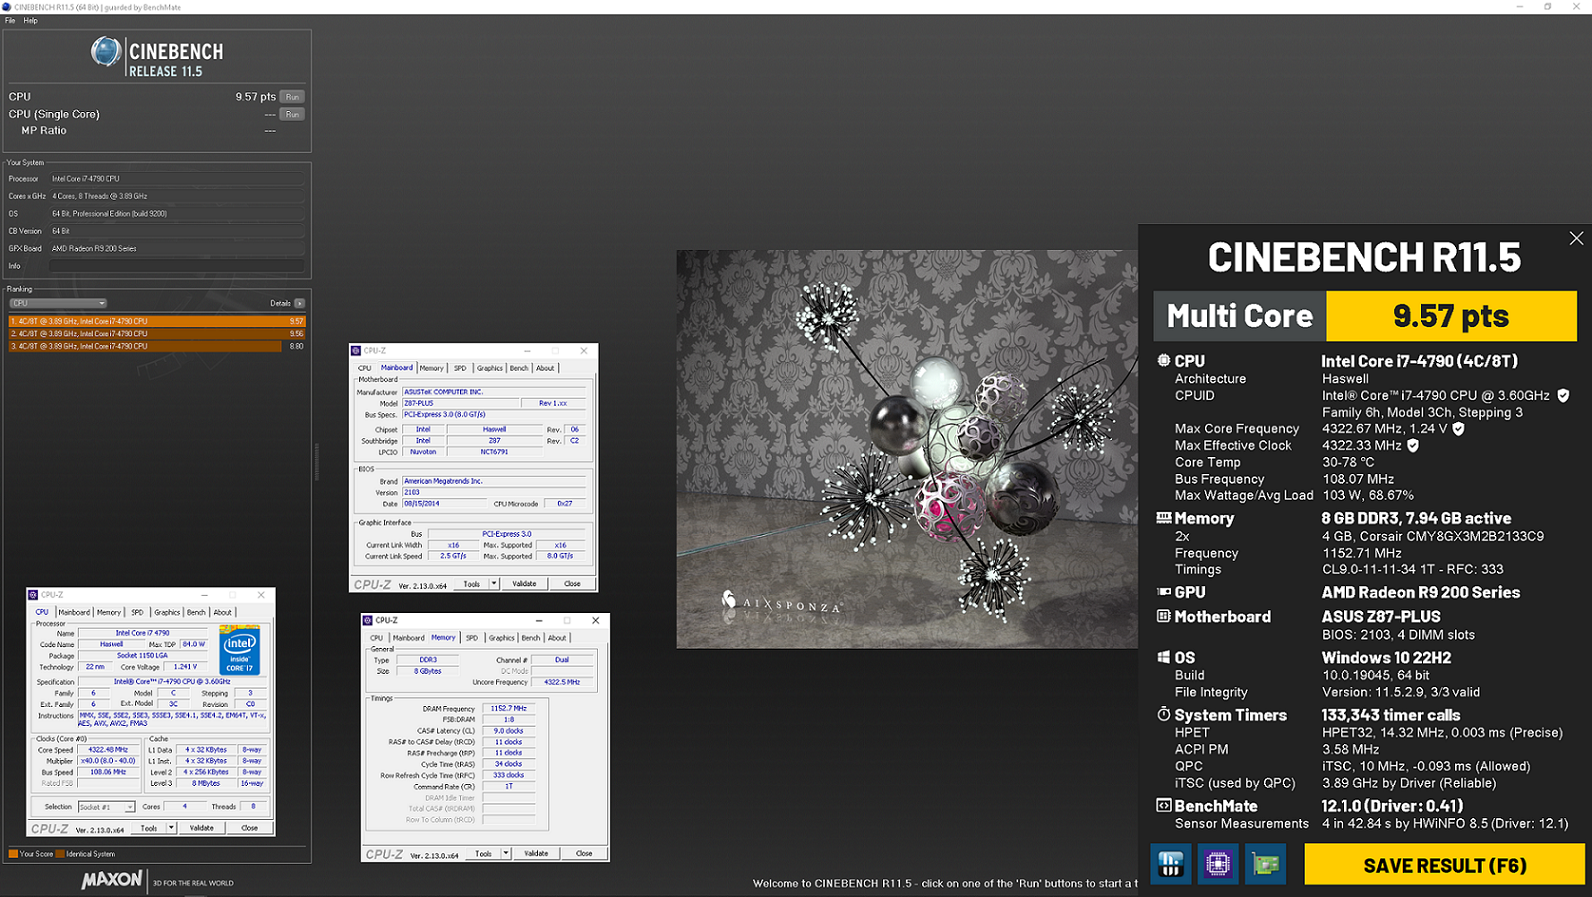Click Close button in the CPU-Z CPU window
1592x897 pixels.
click(x=249, y=828)
